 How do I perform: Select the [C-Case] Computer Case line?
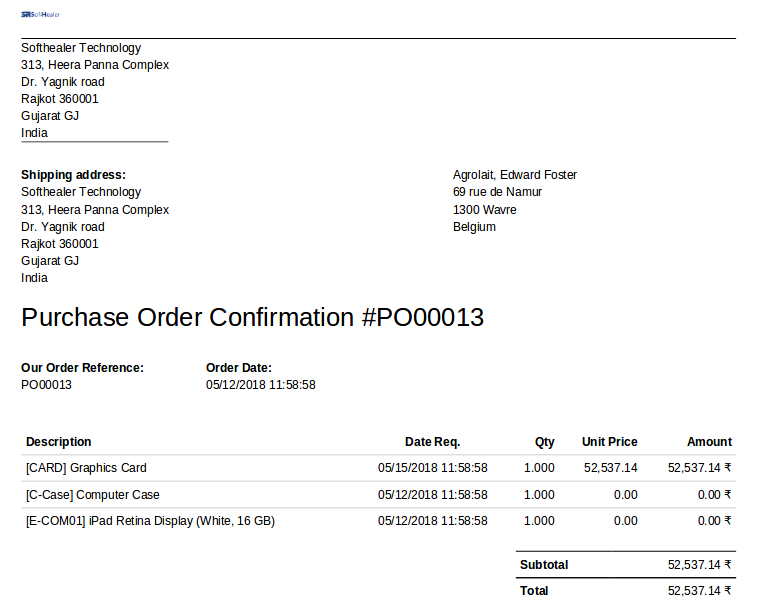[x=92, y=495]
